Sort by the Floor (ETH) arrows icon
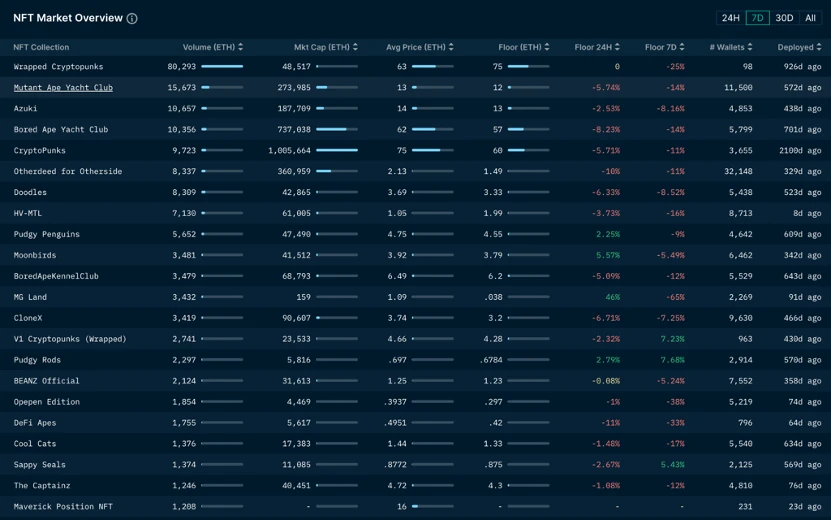 (547, 47)
